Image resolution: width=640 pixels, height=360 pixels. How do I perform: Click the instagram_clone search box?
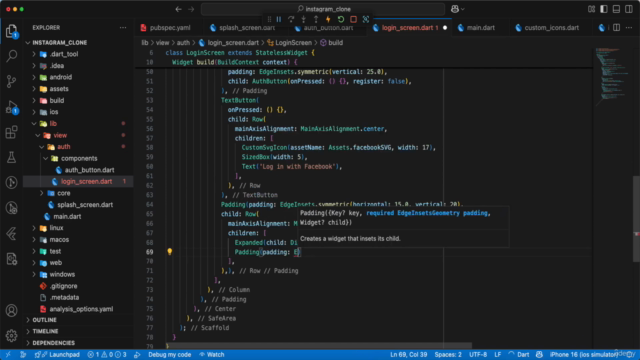[323, 9]
